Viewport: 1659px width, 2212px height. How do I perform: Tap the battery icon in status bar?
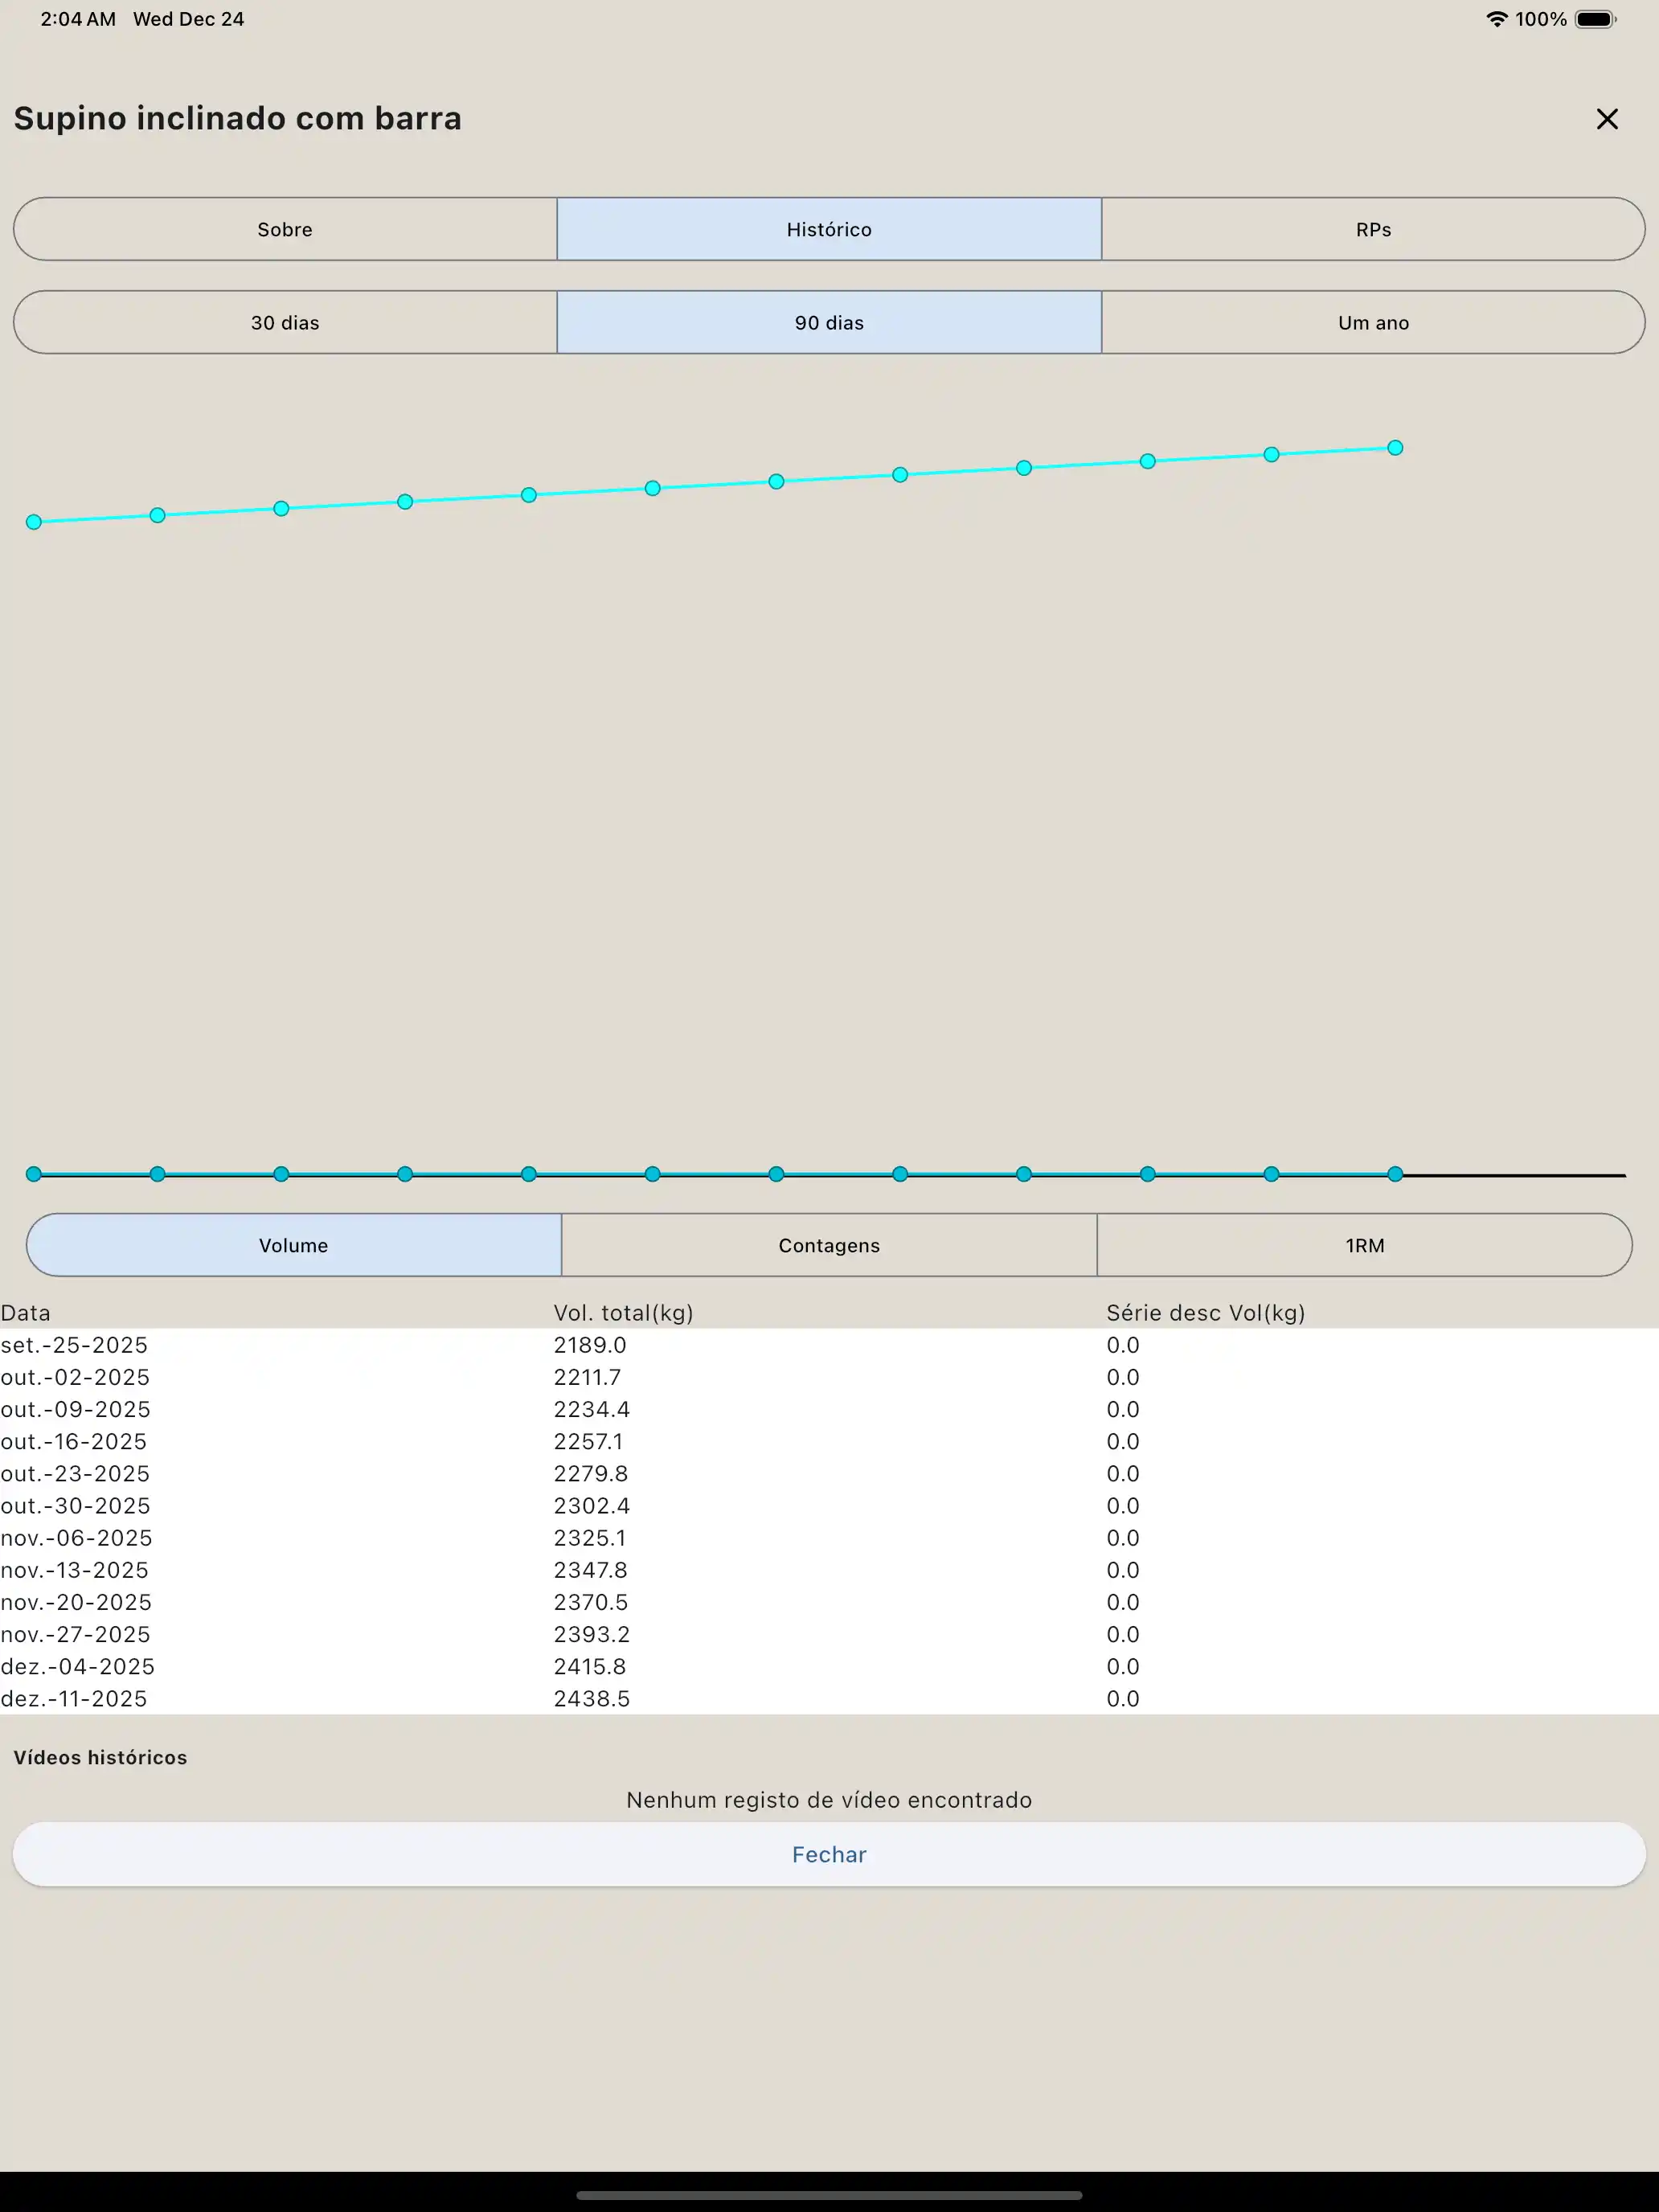point(1595,19)
